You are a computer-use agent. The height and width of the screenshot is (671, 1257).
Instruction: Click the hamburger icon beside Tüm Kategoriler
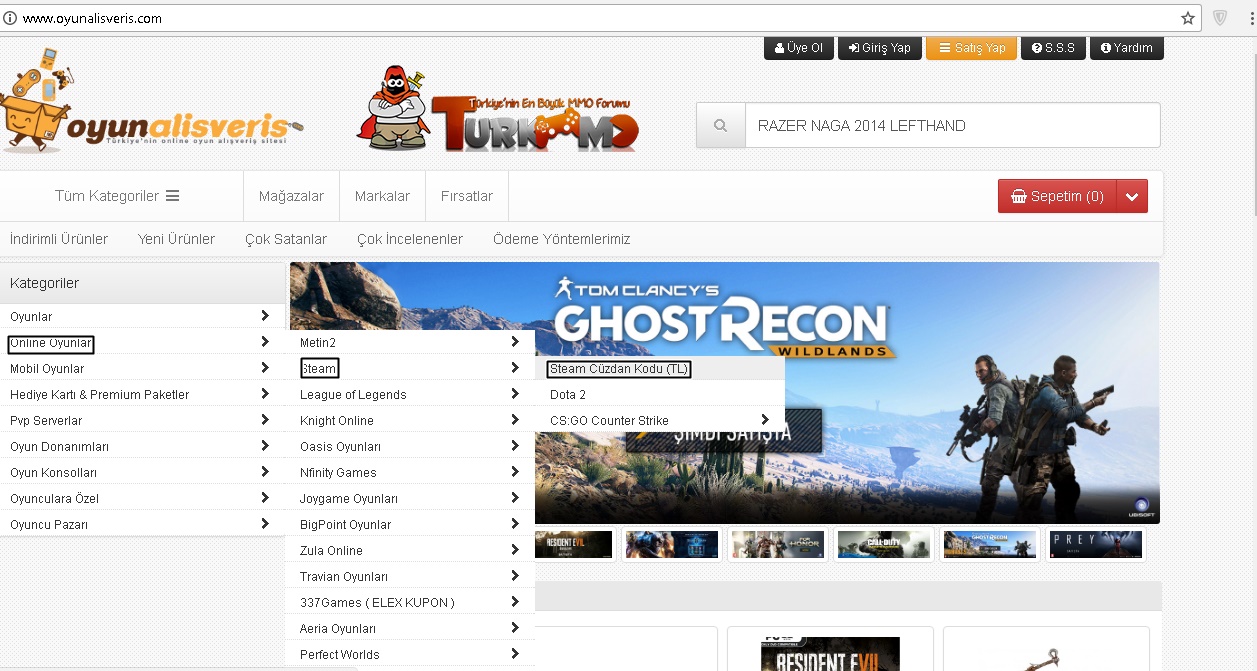pos(172,196)
